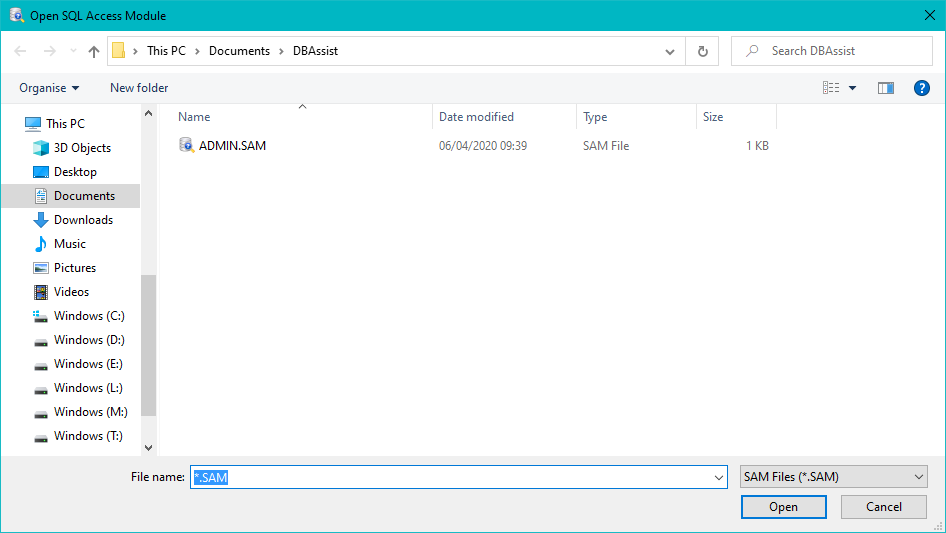
Task: Click the sidebar scroll down arrow
Action: pyautogui.click(x=148, y=448)
